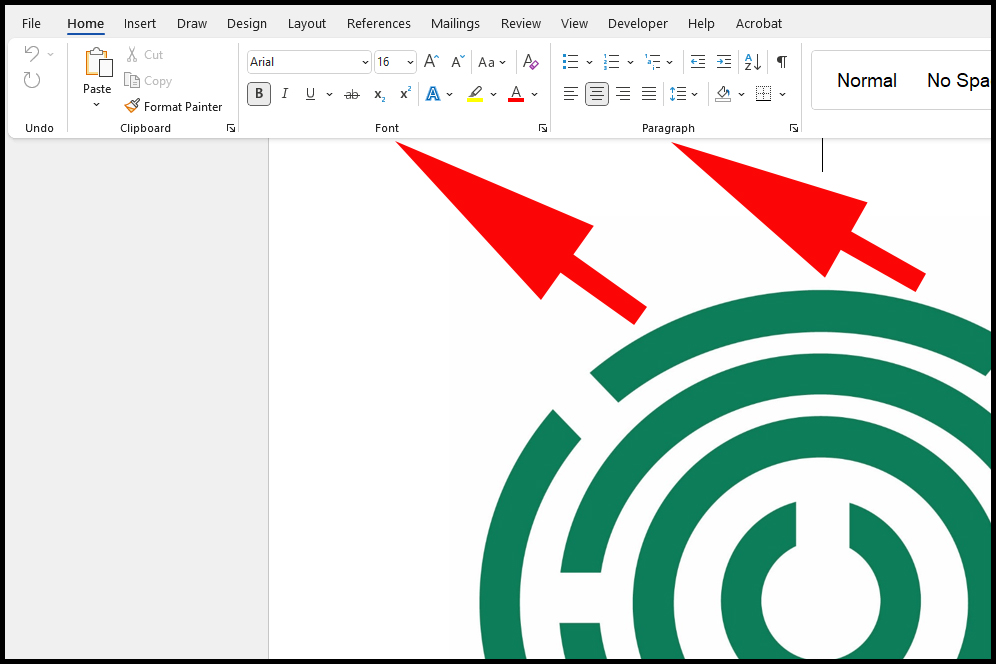Expand highlight color options arrow
Screen dimensions: 996x664
[494, 95]
